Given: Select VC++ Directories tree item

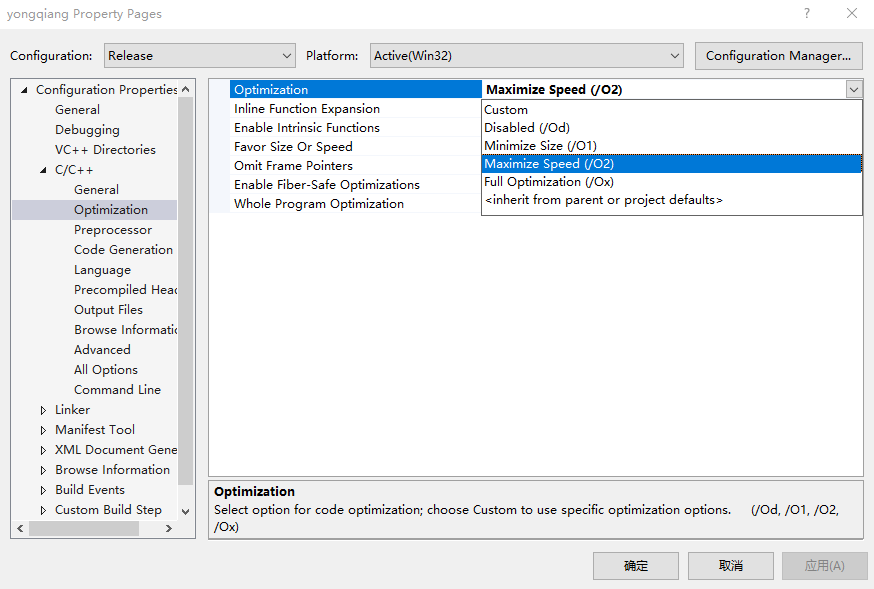Looking at the screenshot, I should (105, 150).
